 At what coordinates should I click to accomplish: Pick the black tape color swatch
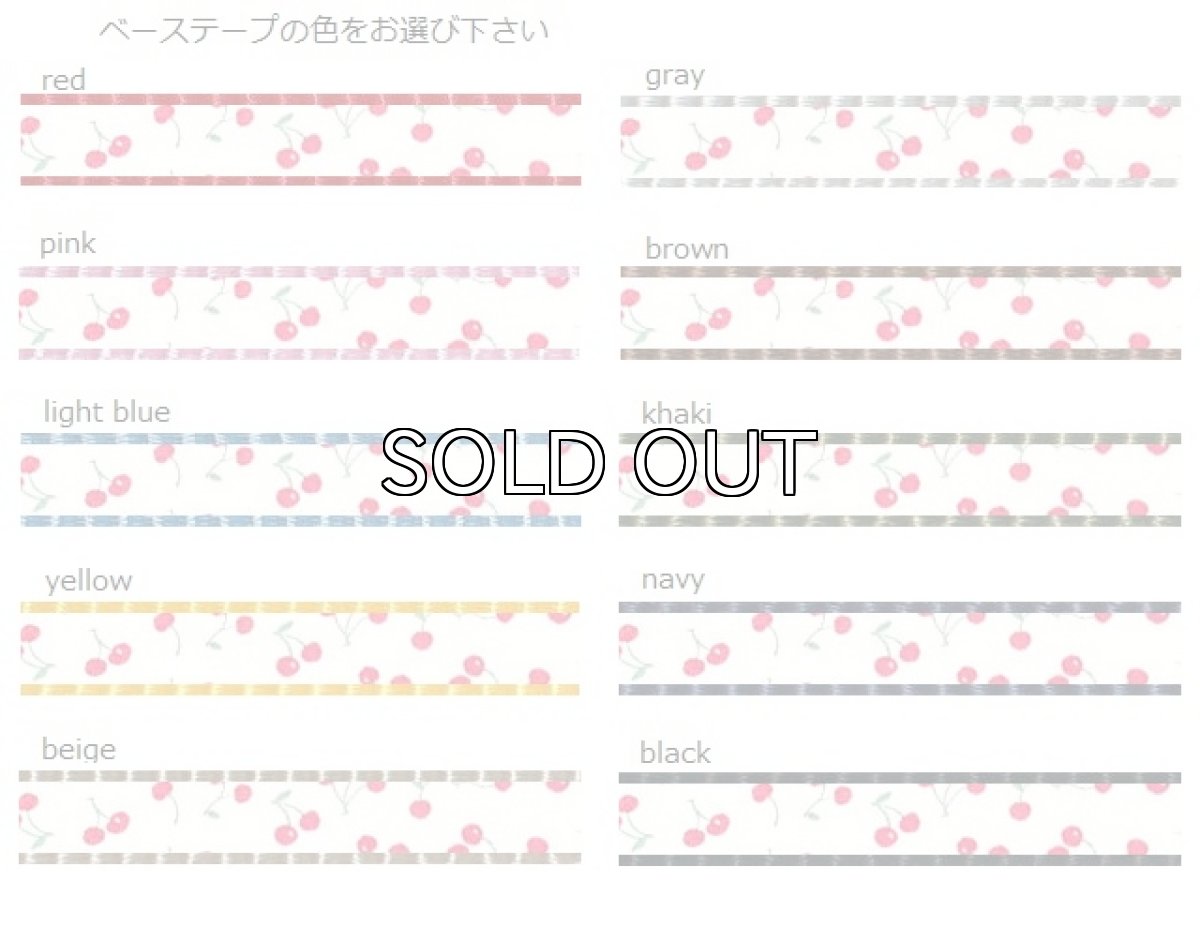900,818
